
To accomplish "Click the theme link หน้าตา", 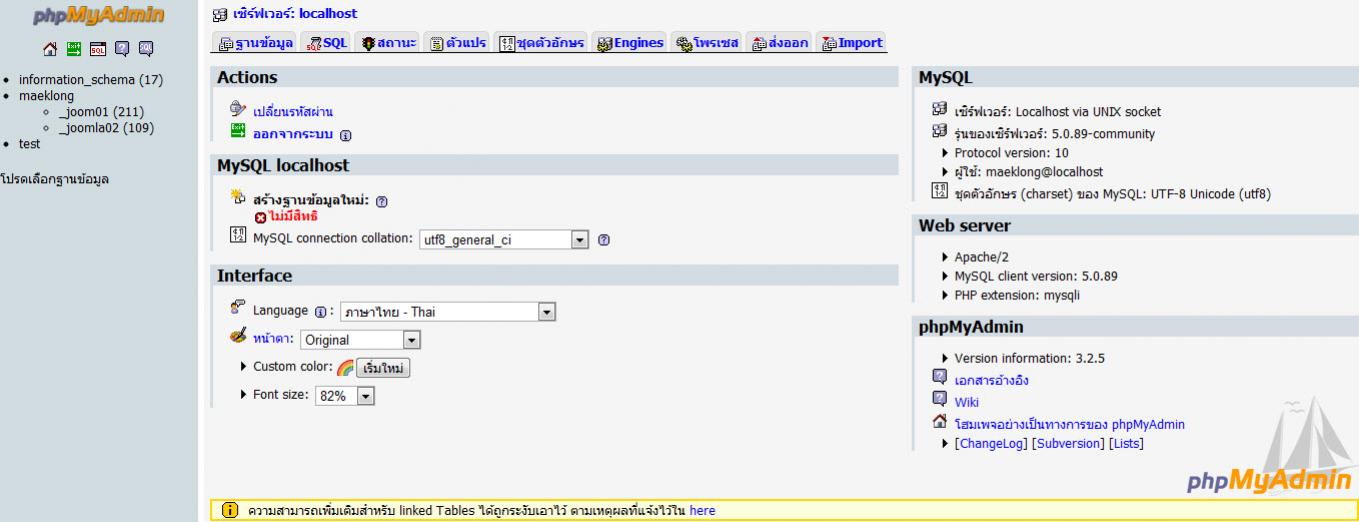I will click(x=275, y=340).
